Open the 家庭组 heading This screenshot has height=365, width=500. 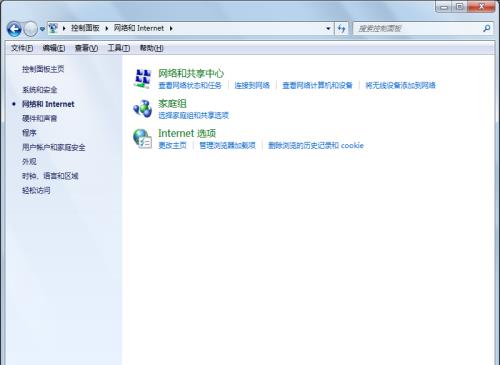pos(172,103)
